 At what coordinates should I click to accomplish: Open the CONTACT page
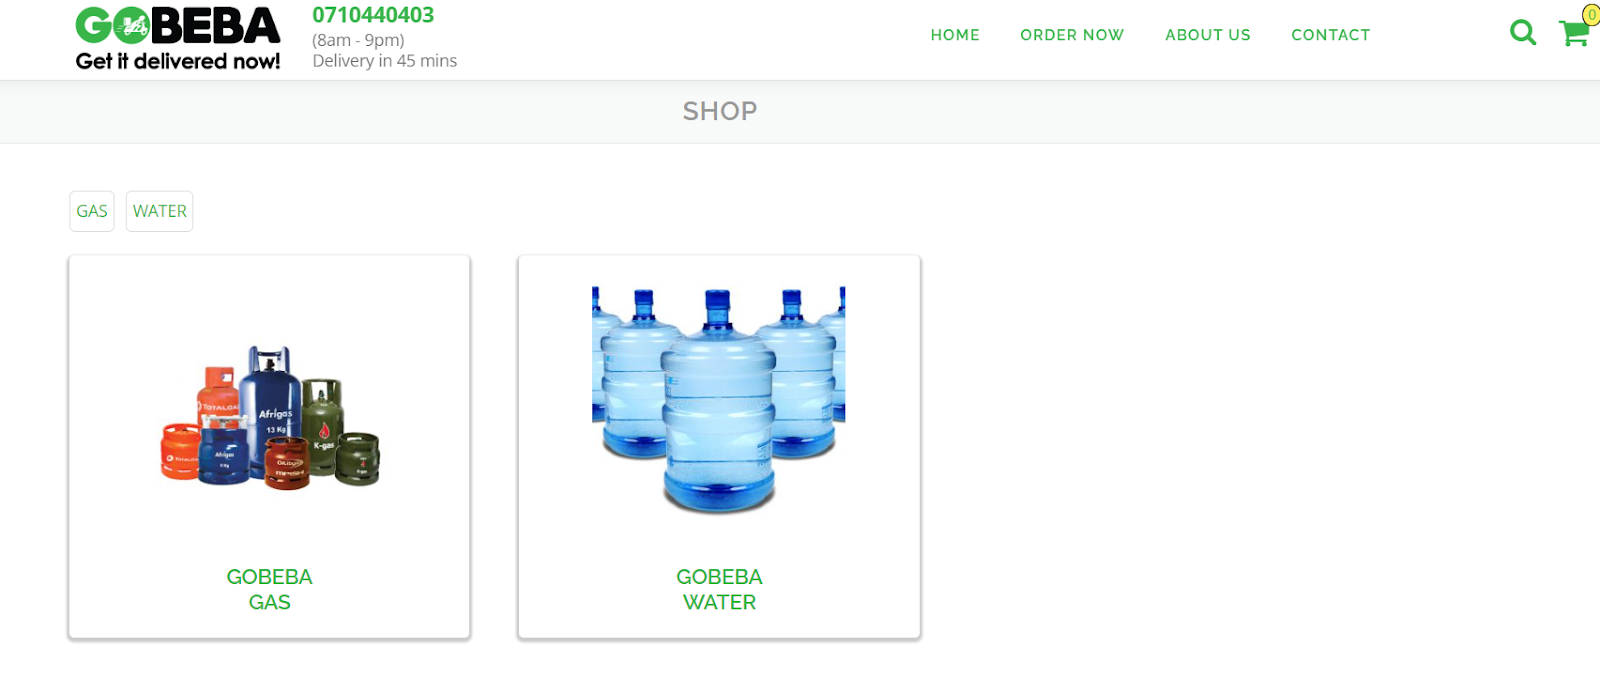[x=1331, y=35]
